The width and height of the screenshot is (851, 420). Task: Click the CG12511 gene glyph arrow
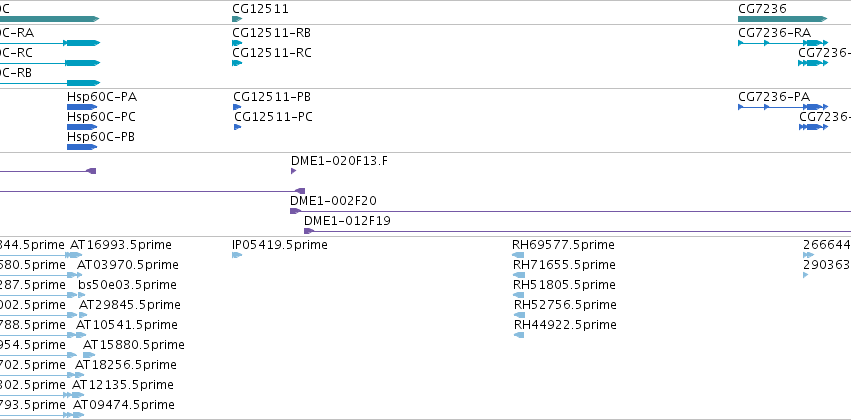click(237, 19)
